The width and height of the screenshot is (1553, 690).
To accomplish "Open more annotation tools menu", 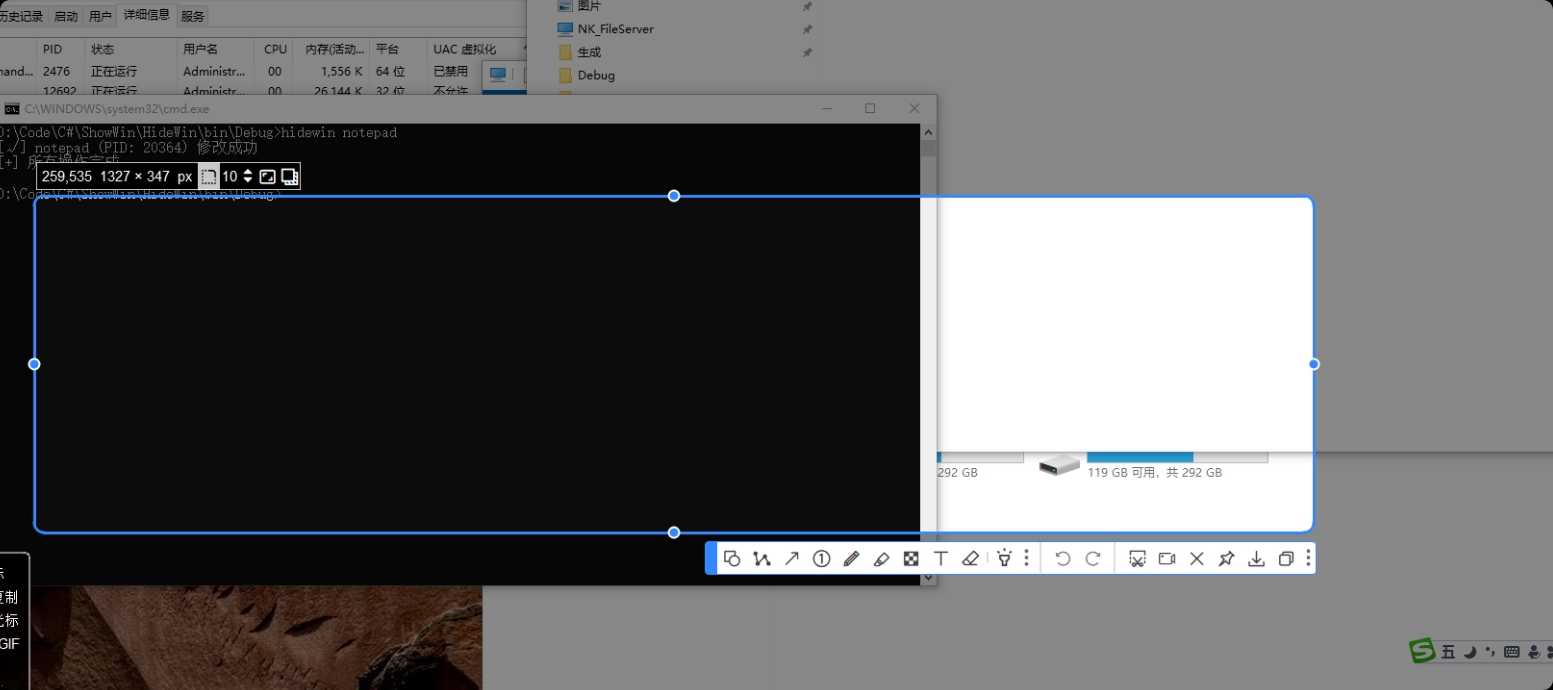I will 1026,559.
